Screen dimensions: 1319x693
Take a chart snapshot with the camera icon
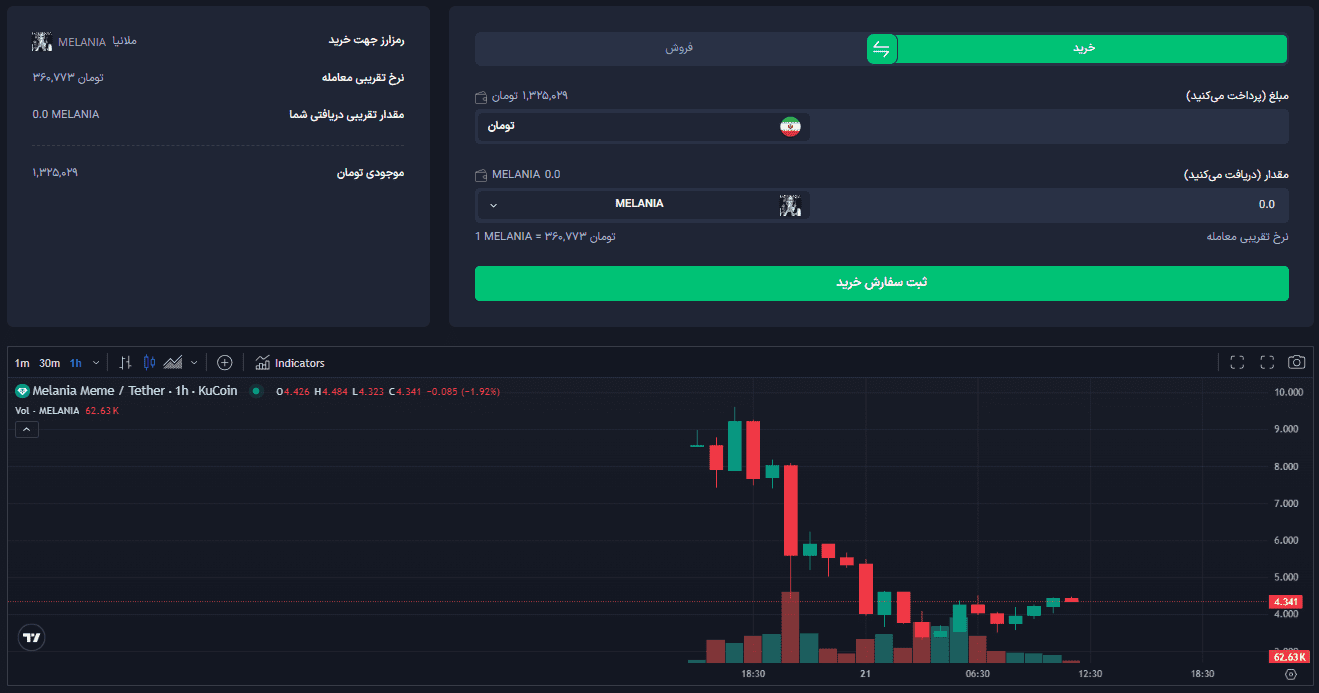(1297, 362)
